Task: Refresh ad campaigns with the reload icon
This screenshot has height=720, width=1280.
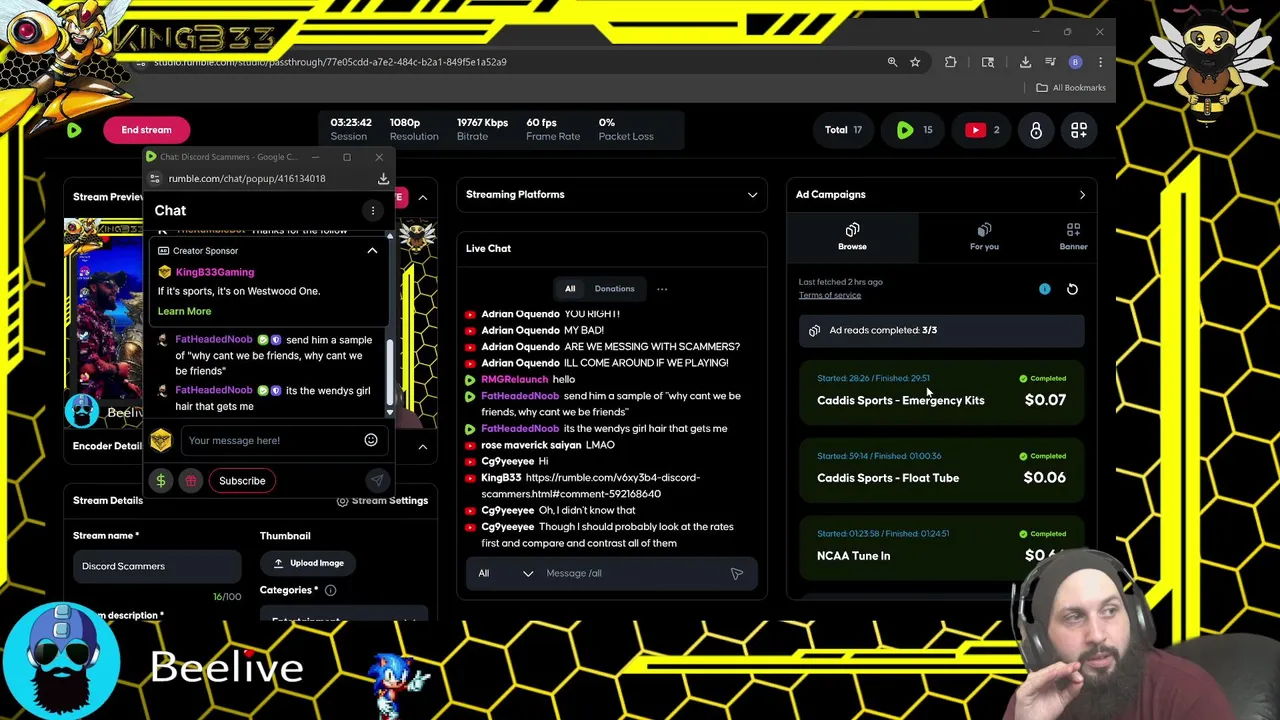Action: click(x=1072, y=289)
